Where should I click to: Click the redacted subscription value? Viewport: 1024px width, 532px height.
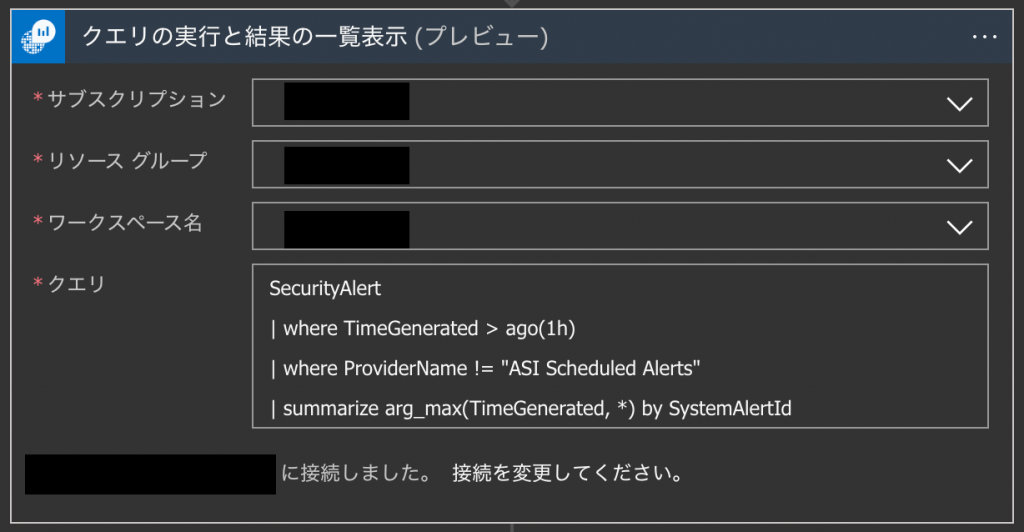coord(347,101)
